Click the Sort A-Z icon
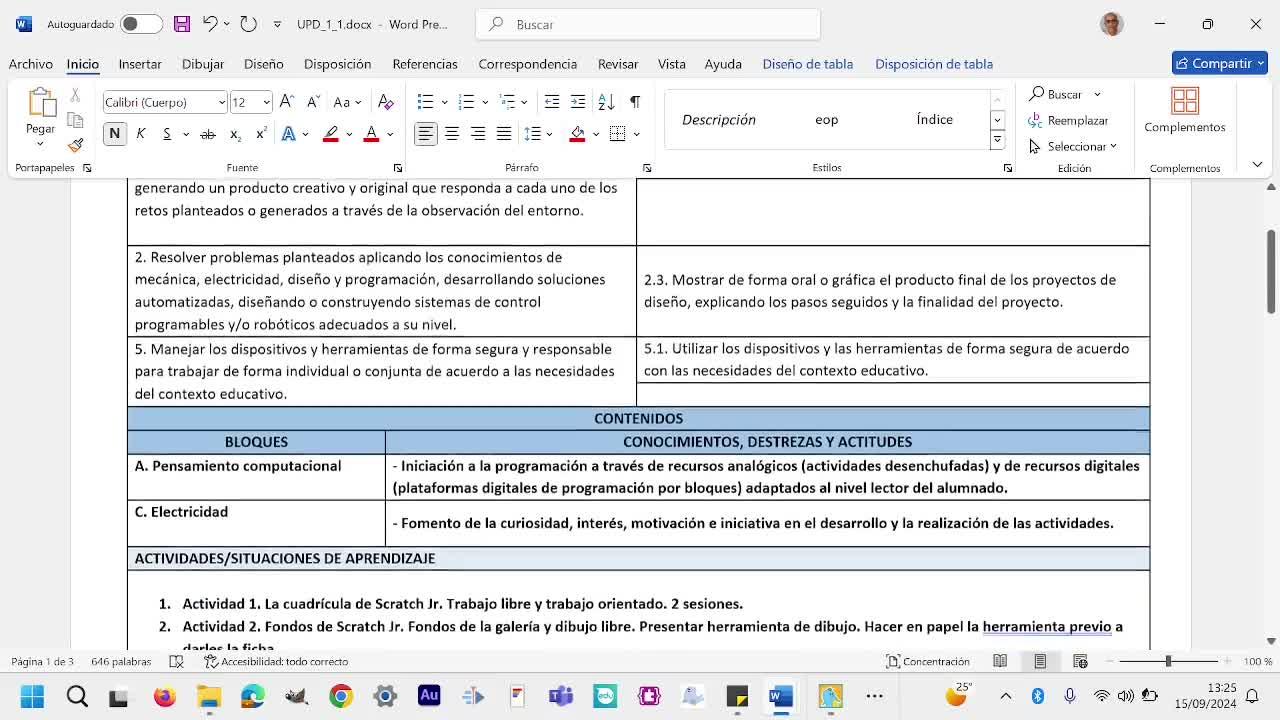The height and width of the screenshot is (720, 1280). 606,102
